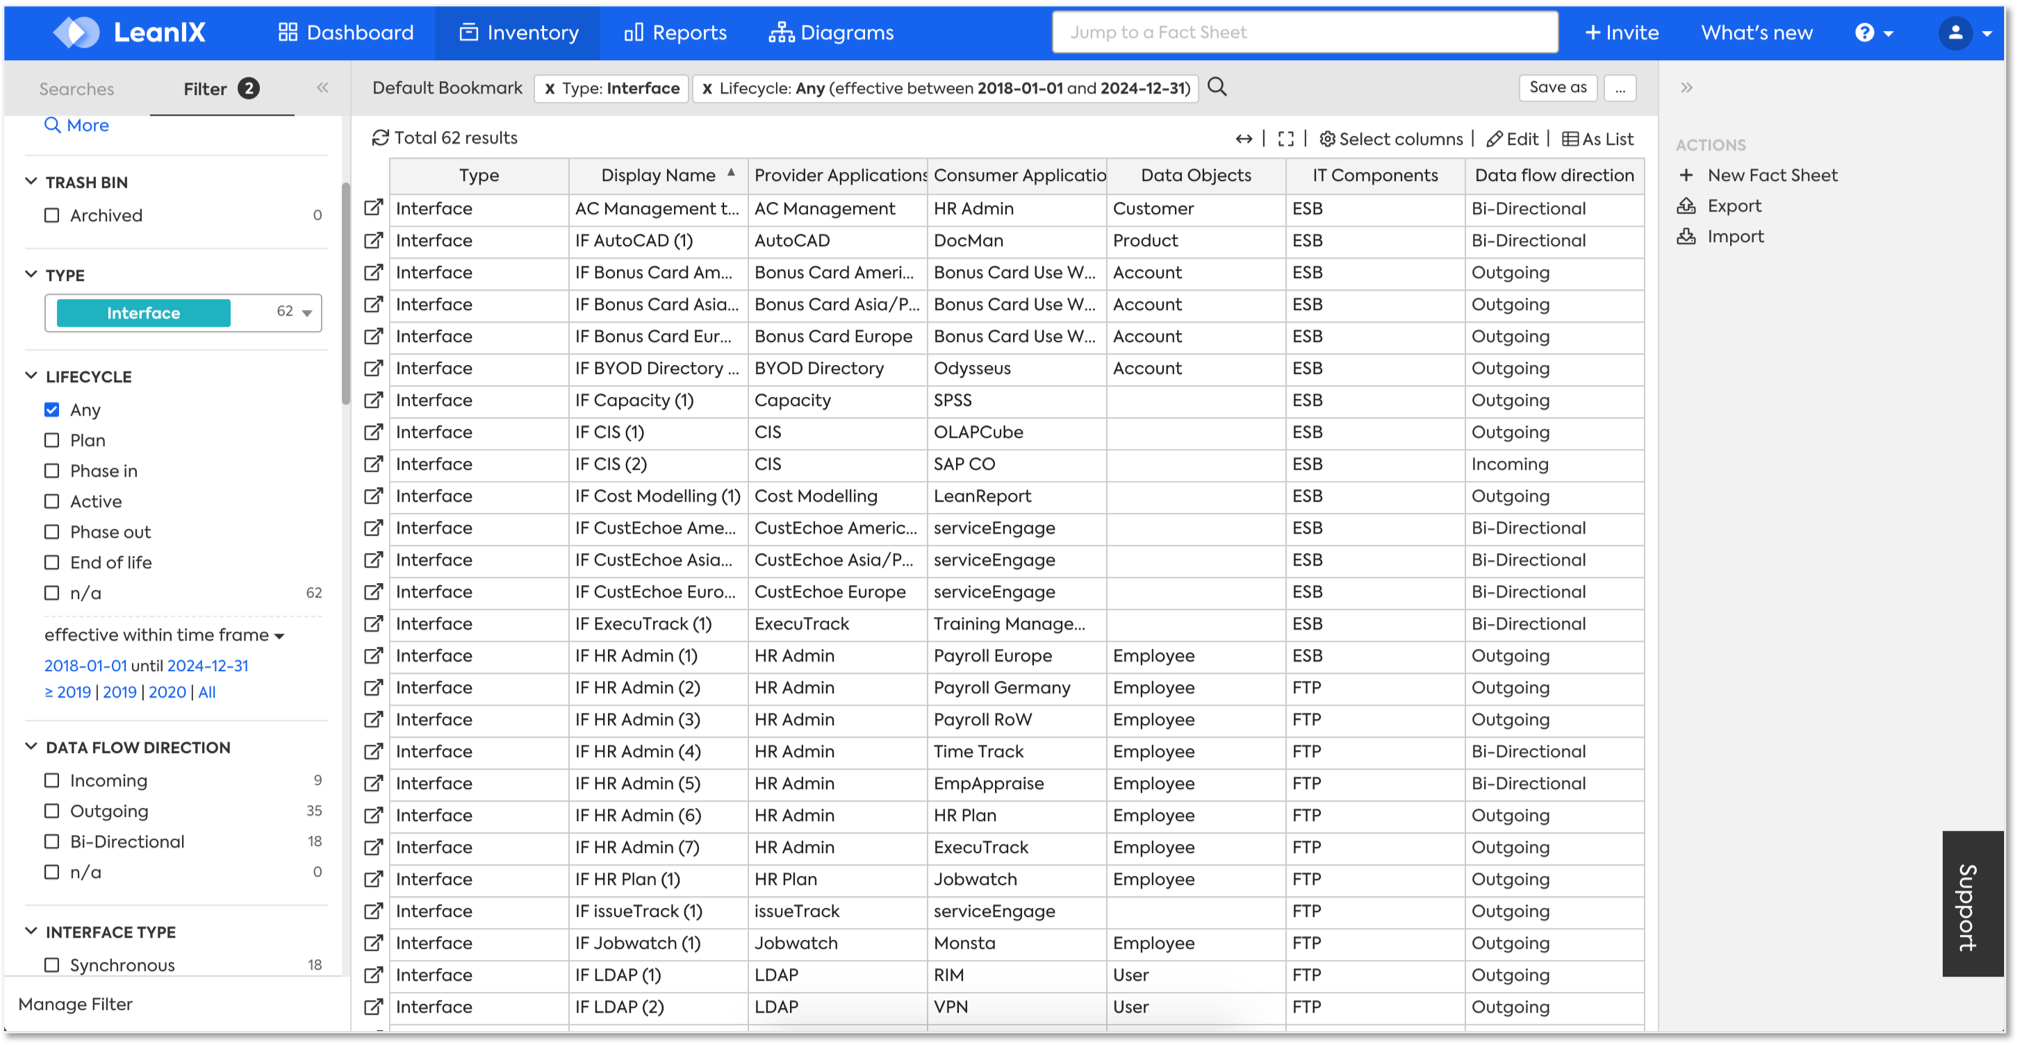This screenshot has width=2018, height=1045.
Task: Collapse the TYPE filter section
Action: (x=32, y=275)
